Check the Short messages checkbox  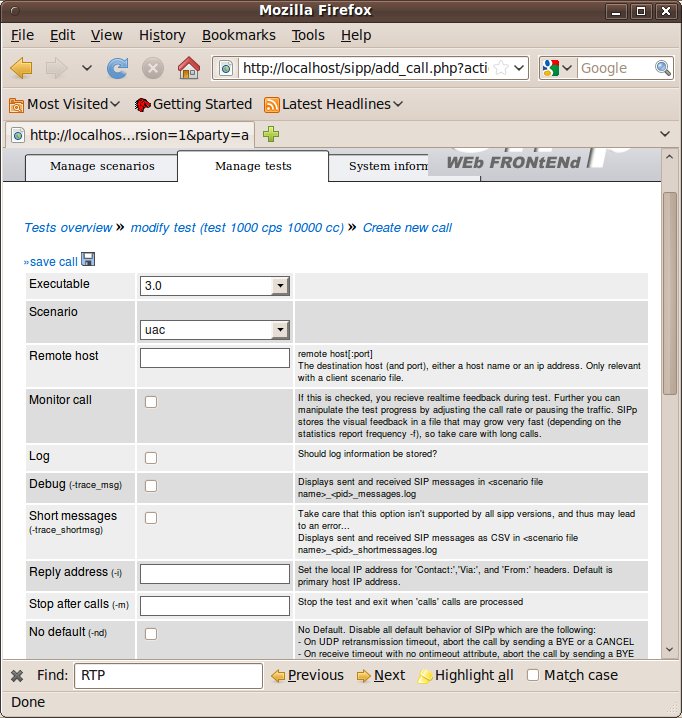151,518
